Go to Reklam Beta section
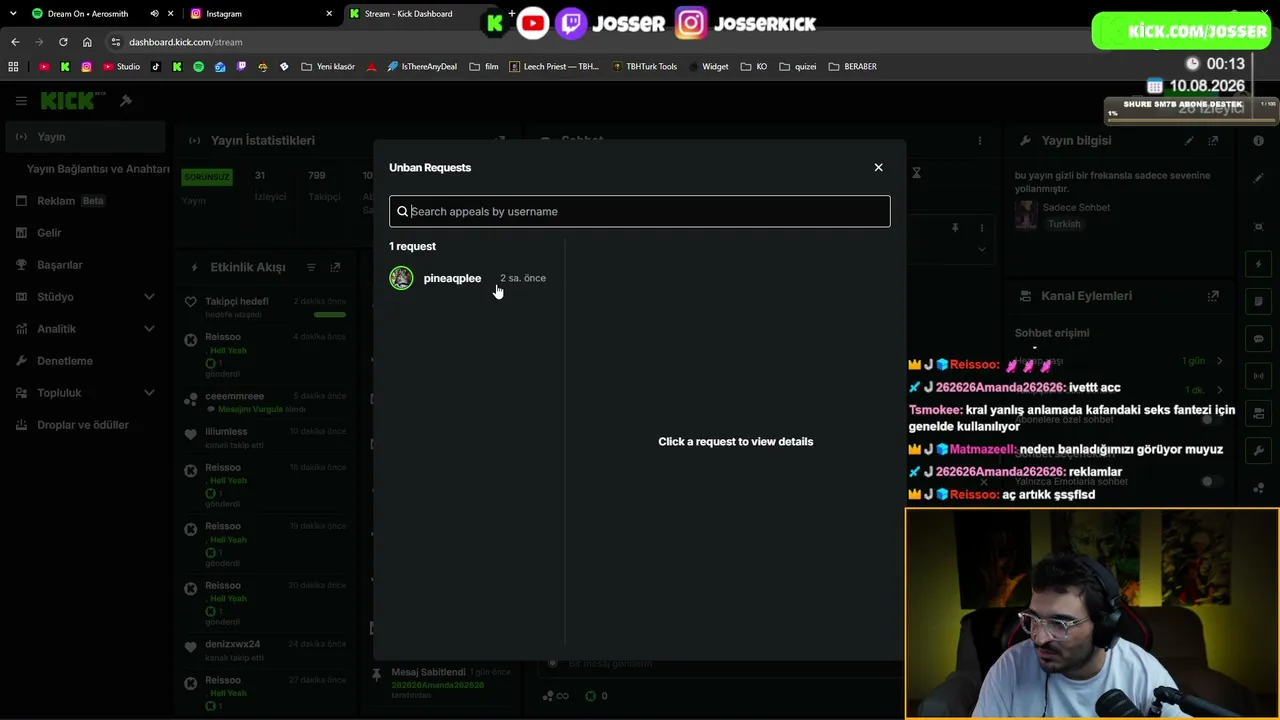Image resolution: width=1280 pixels, height=720 pixels. (x=85, y=201)
